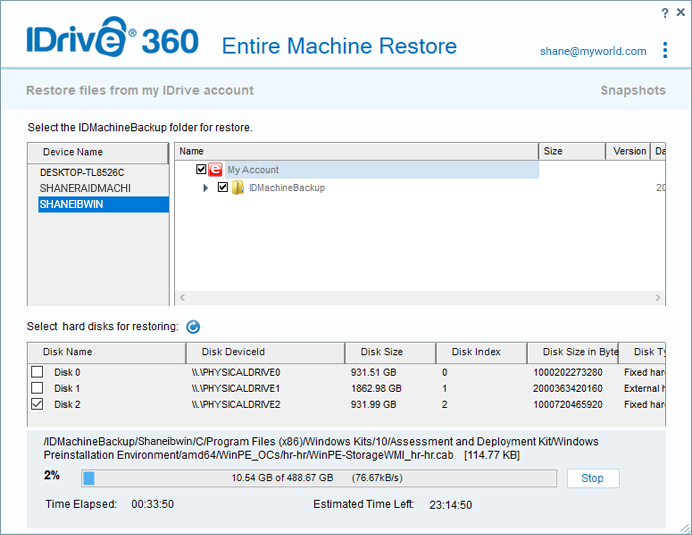The width and height of the screenshot is (692, 535).
Task: Uncheck the Disk 2 checkbox
Action: (x=37, y=404)
